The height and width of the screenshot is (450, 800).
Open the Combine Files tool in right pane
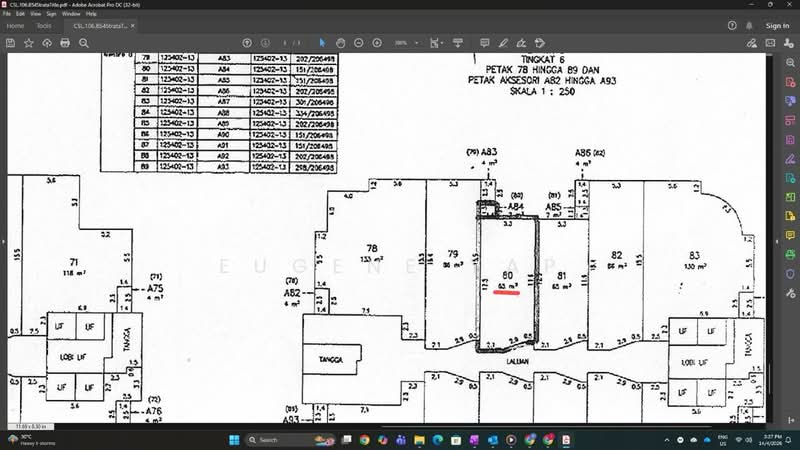(790, 101)
